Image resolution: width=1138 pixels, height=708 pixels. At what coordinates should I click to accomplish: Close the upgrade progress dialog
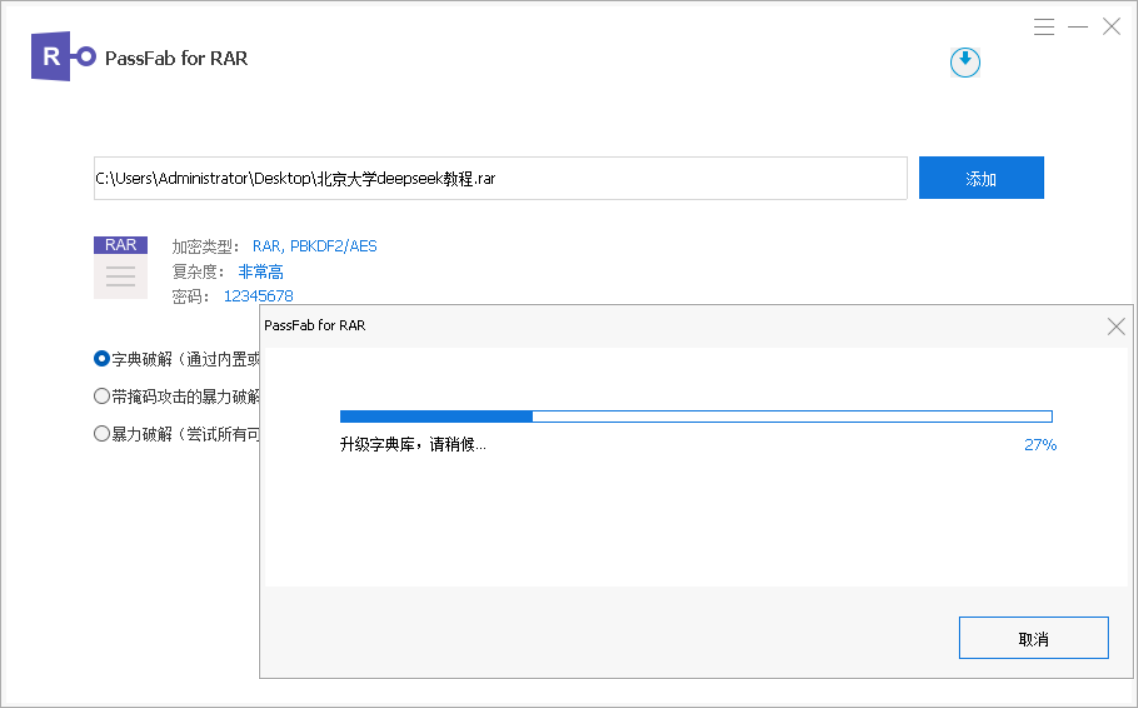click(1116, 326)
